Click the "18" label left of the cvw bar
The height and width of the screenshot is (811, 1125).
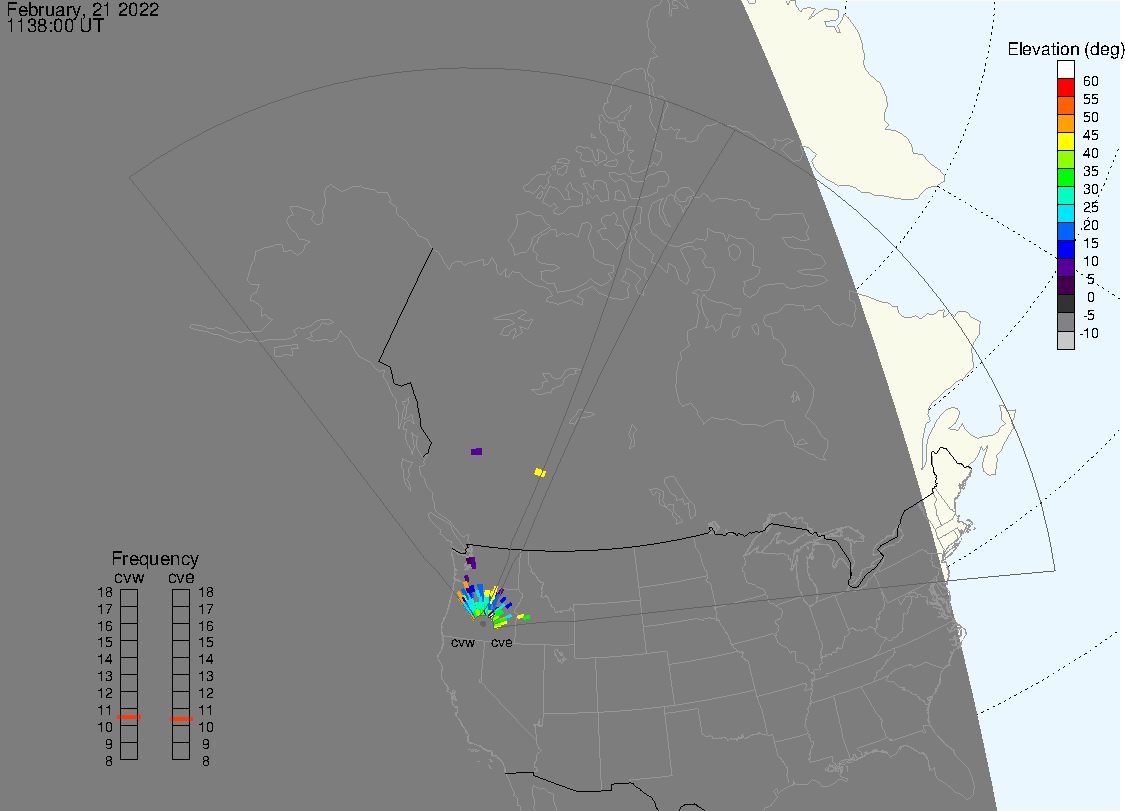[x=105, y=593]
